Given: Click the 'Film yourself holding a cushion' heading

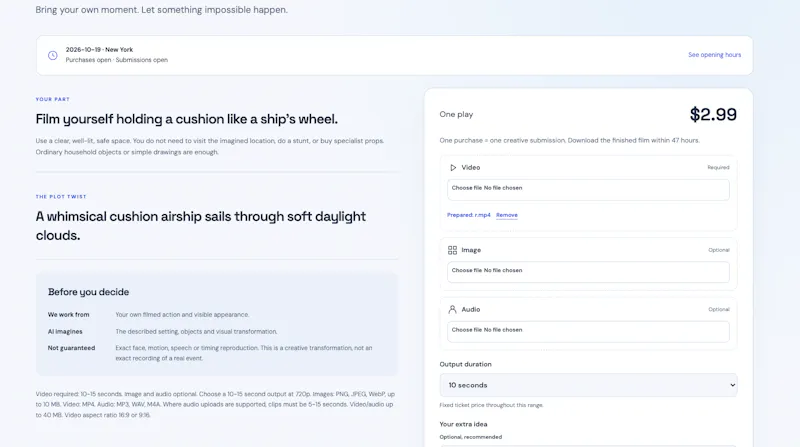Looking at the screenshot, I should coord(186,119).
